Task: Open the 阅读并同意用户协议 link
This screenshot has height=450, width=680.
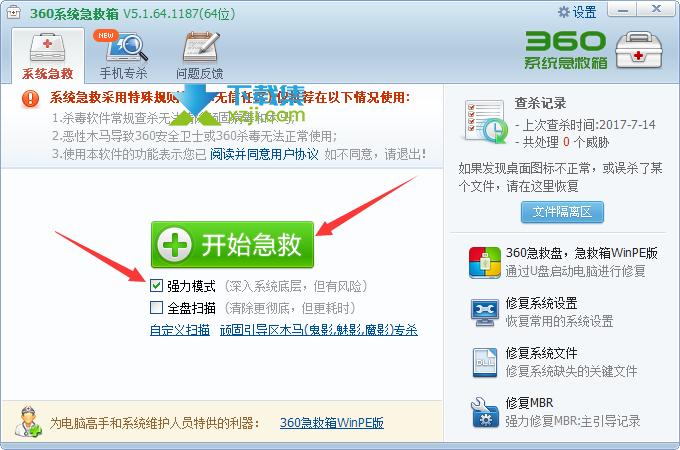Action: 264,154
